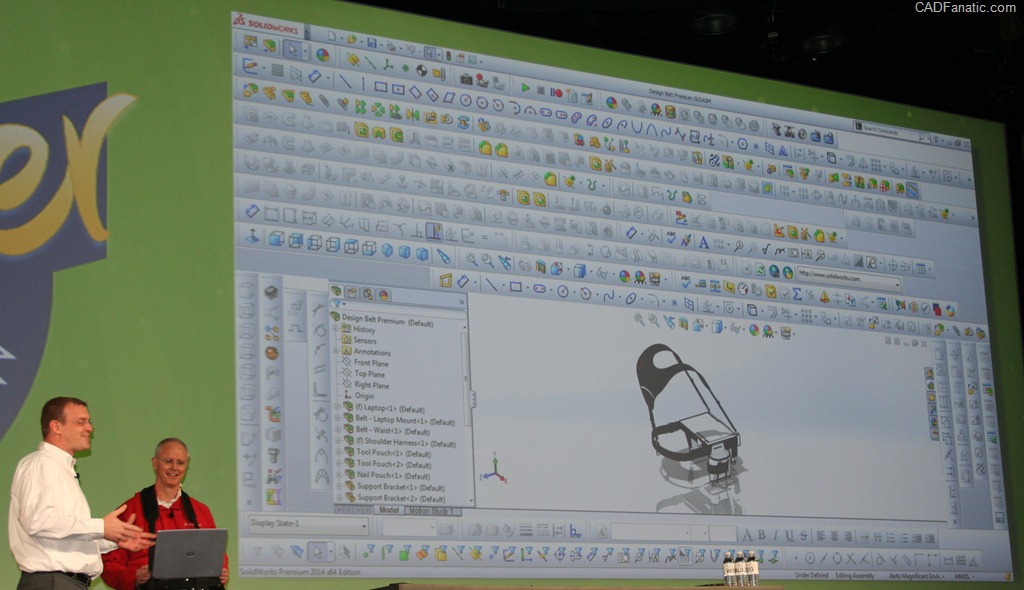The width and height of the screenshot is (1024, 590).
Task: Open the PropertyManager tab
Action: (x=351, y=292)
